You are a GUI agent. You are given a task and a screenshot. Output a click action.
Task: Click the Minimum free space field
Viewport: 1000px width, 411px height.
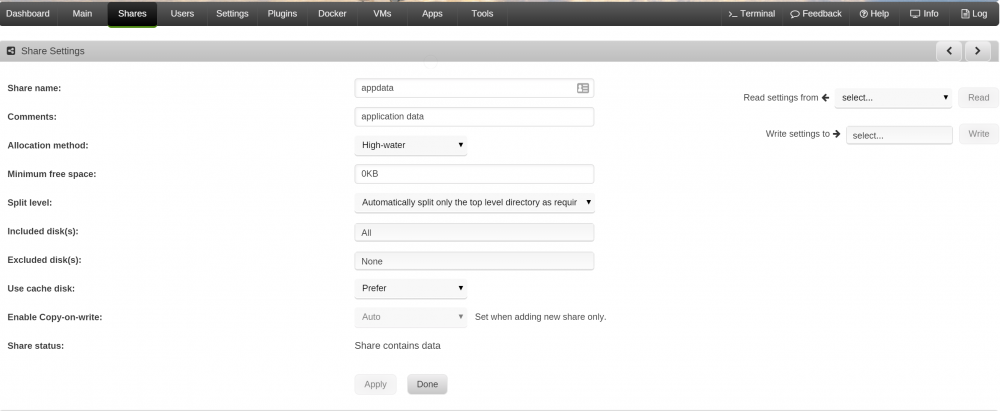click(474, 174)
